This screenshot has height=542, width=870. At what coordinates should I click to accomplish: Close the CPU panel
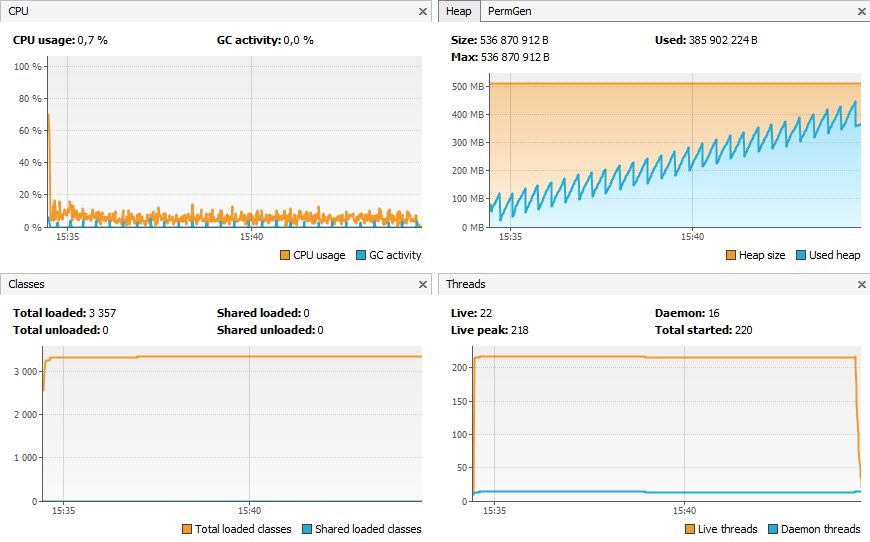pyautogui.click(x=423, y=11)
